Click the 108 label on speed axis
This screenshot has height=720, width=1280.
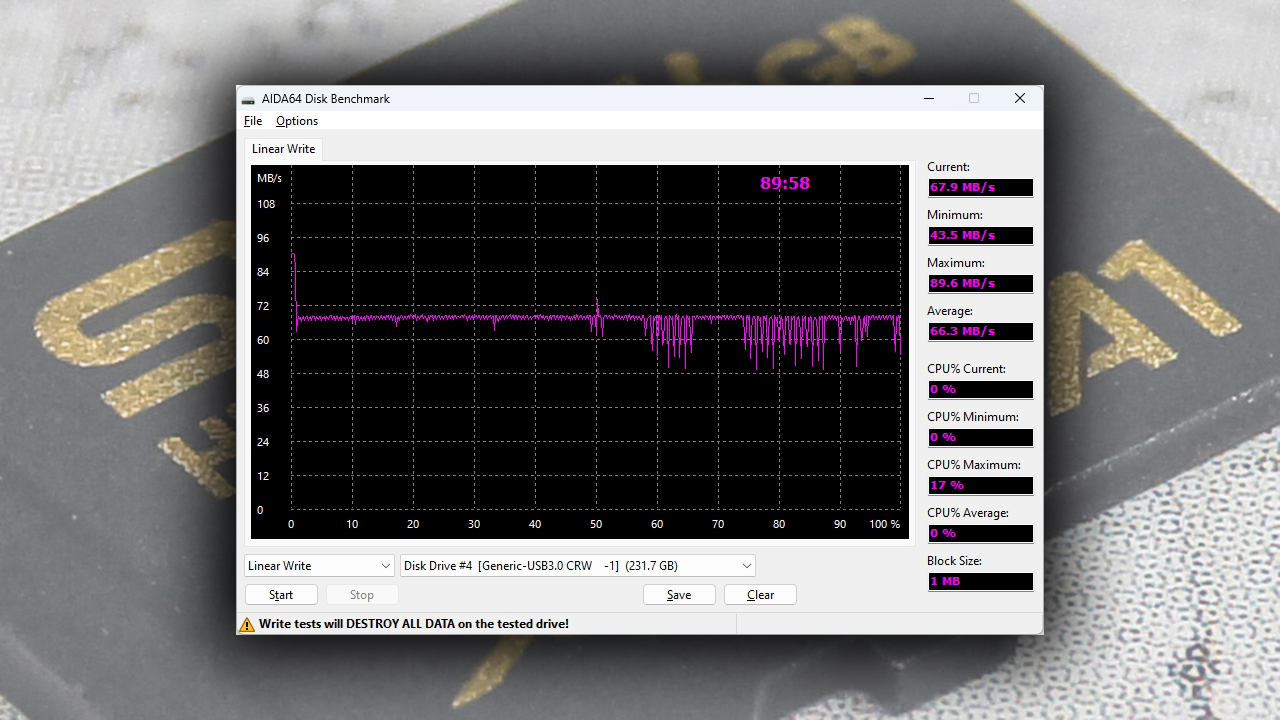266,204
